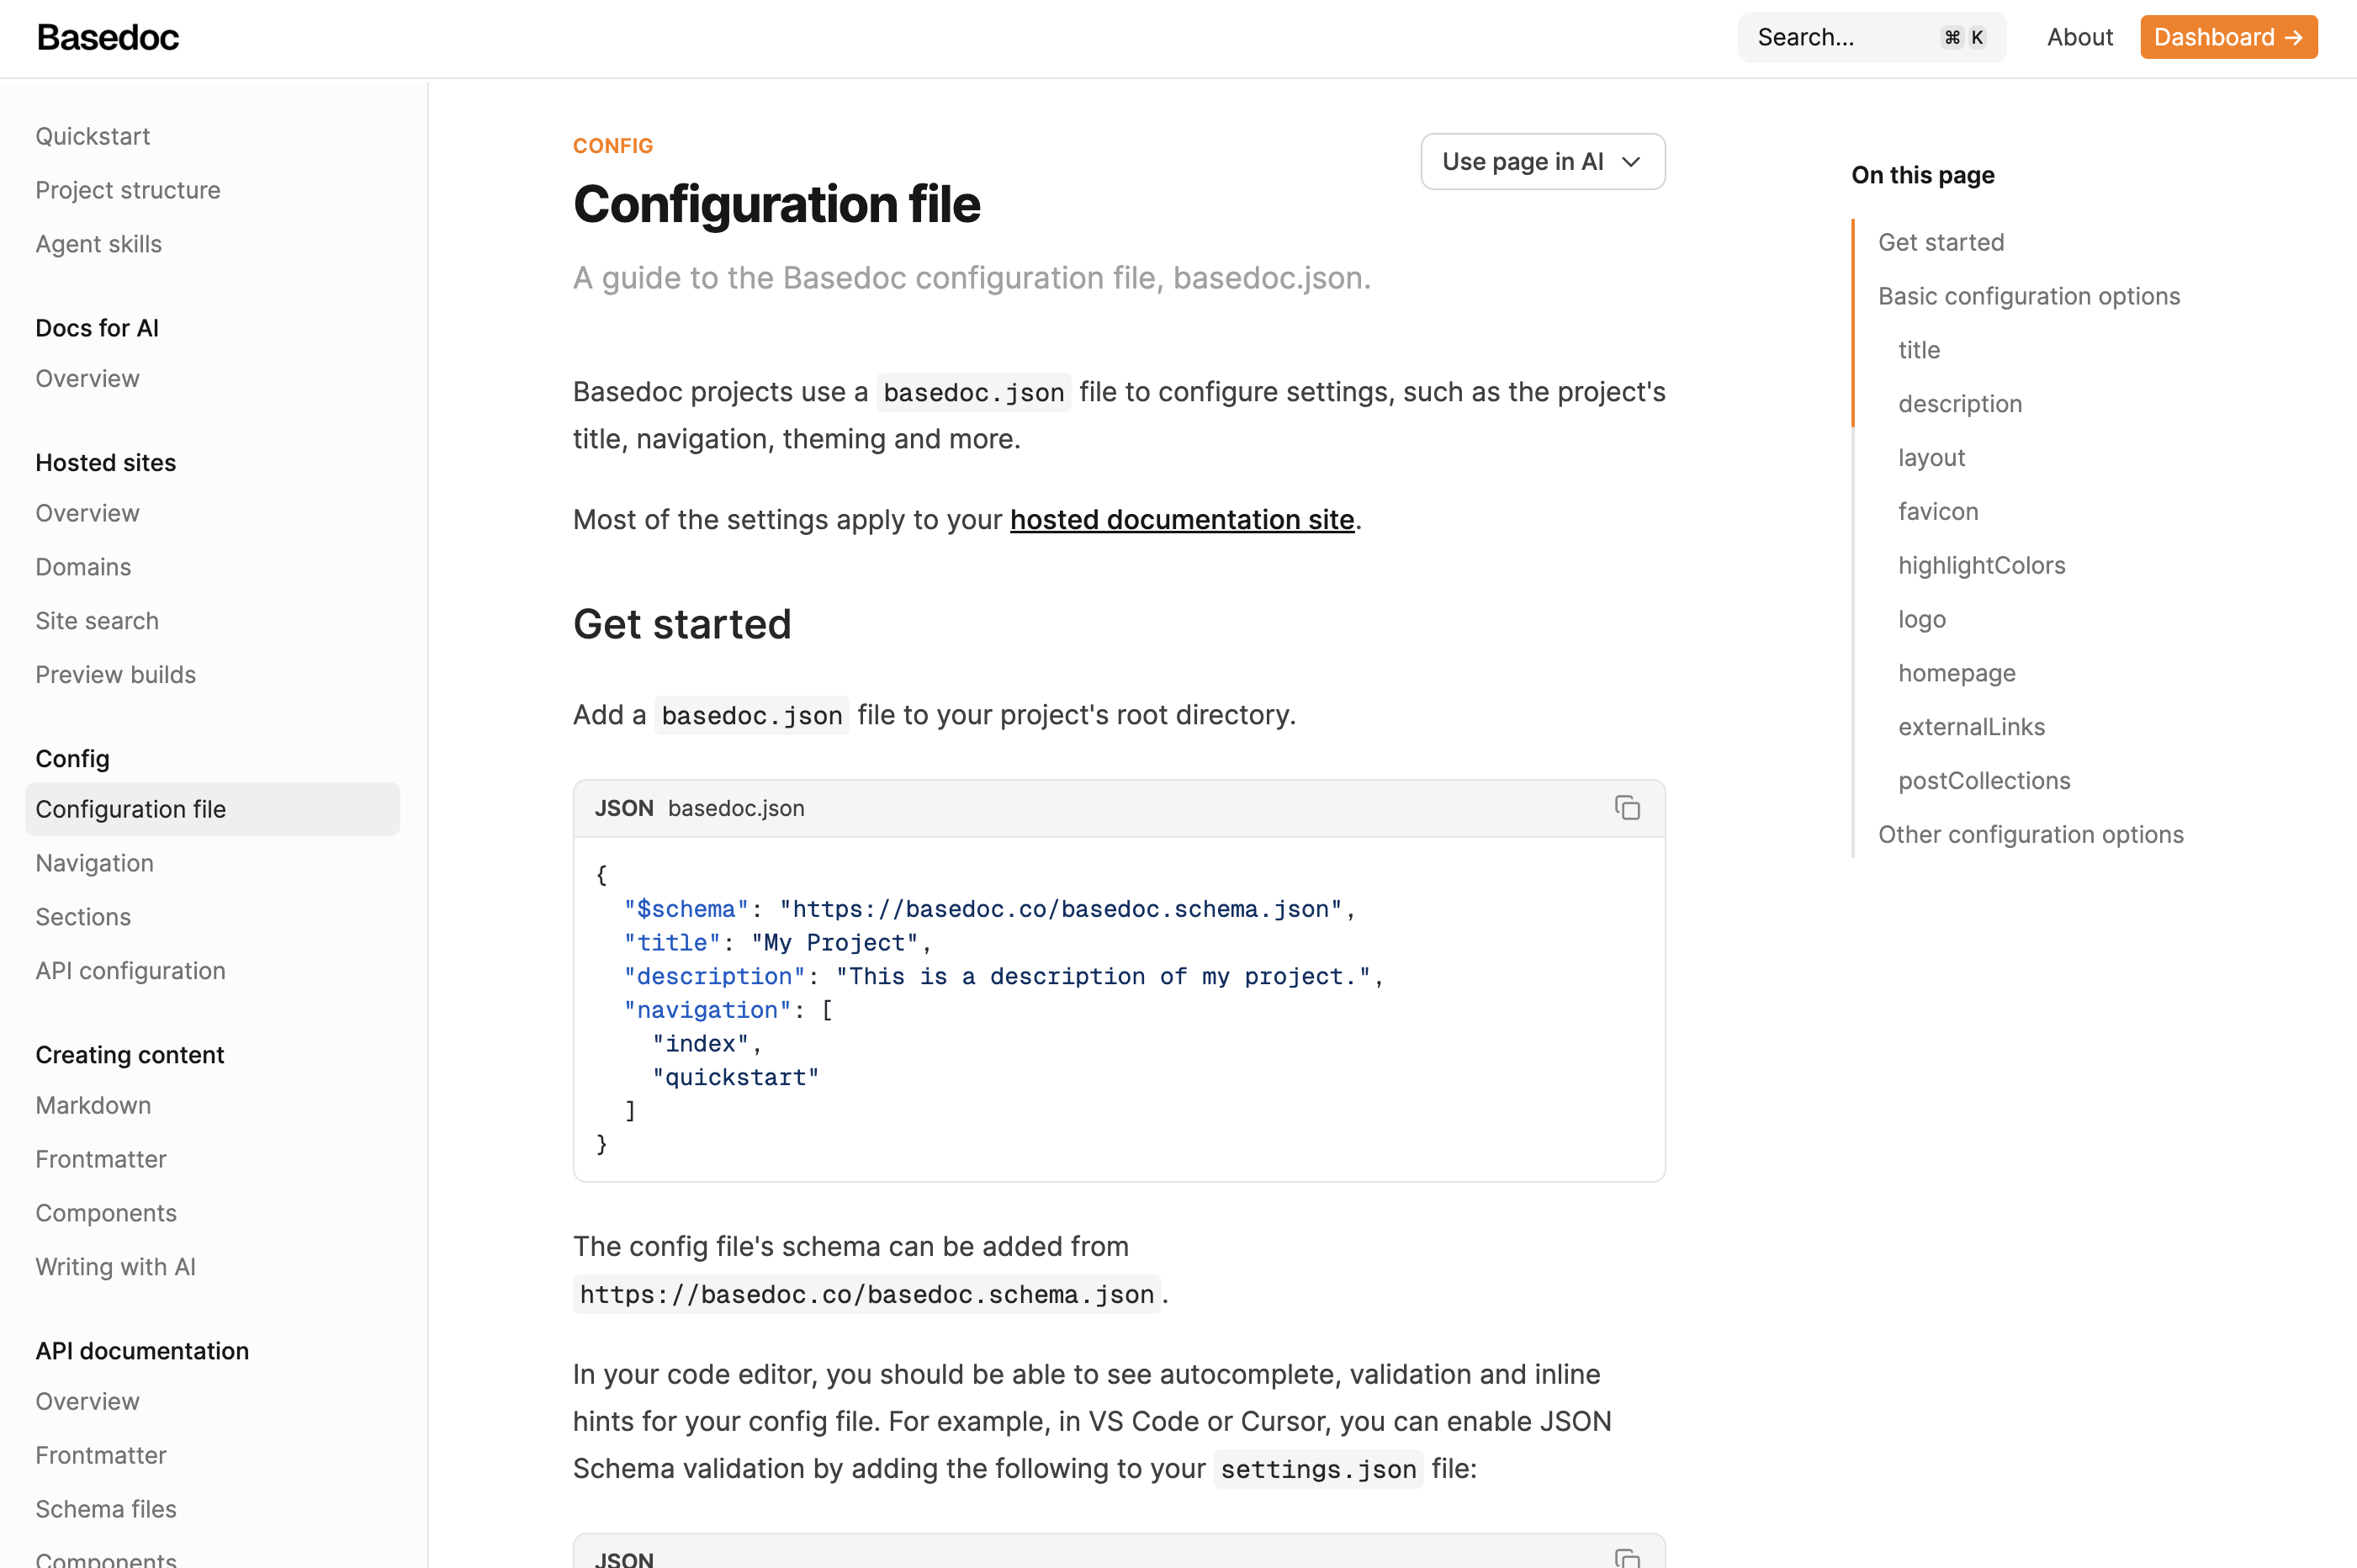Open the About page
Image resolution: width=2357 pixels, height=1568 pixels.
[2079, 38]
